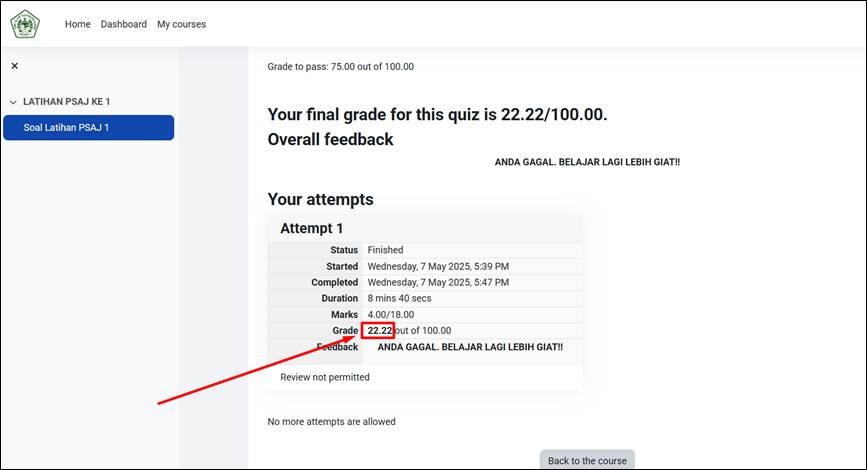The width and height of the screenshot is (867, 470).
Task: Close the course index drawer
Action: point(15,66)
